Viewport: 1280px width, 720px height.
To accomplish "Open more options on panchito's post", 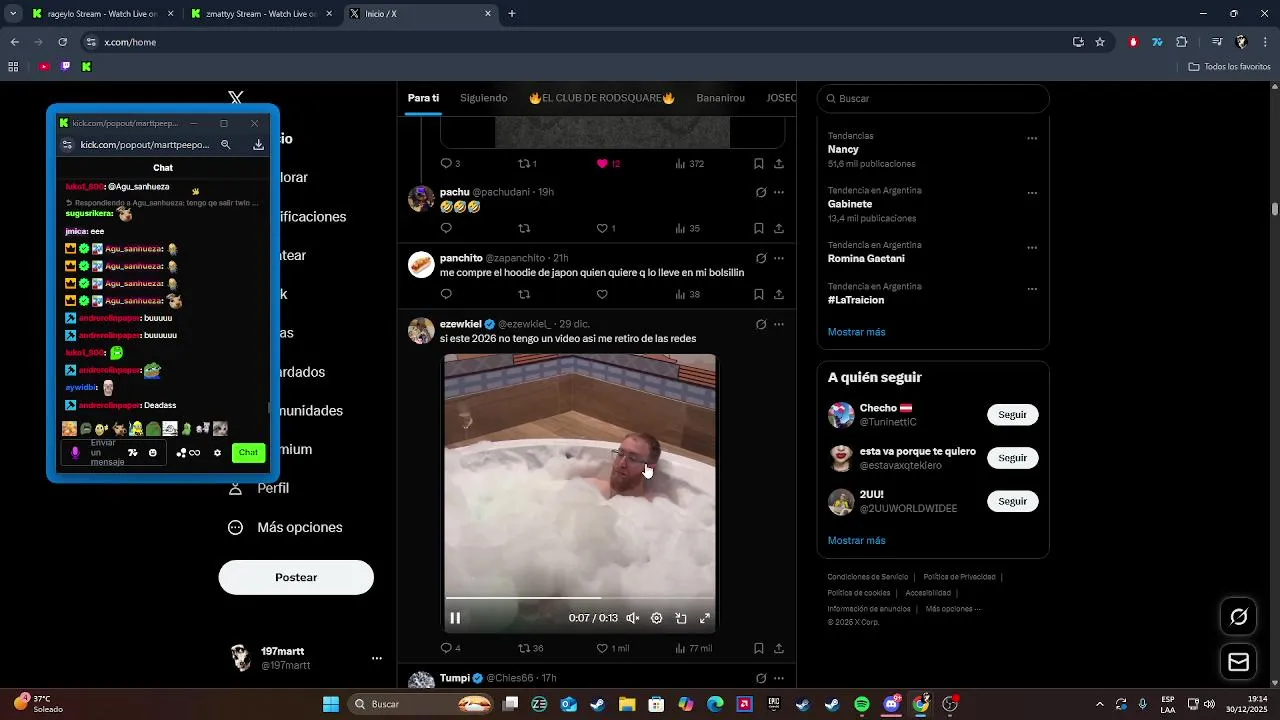I will pyautogui.click(x=779, y=258).
